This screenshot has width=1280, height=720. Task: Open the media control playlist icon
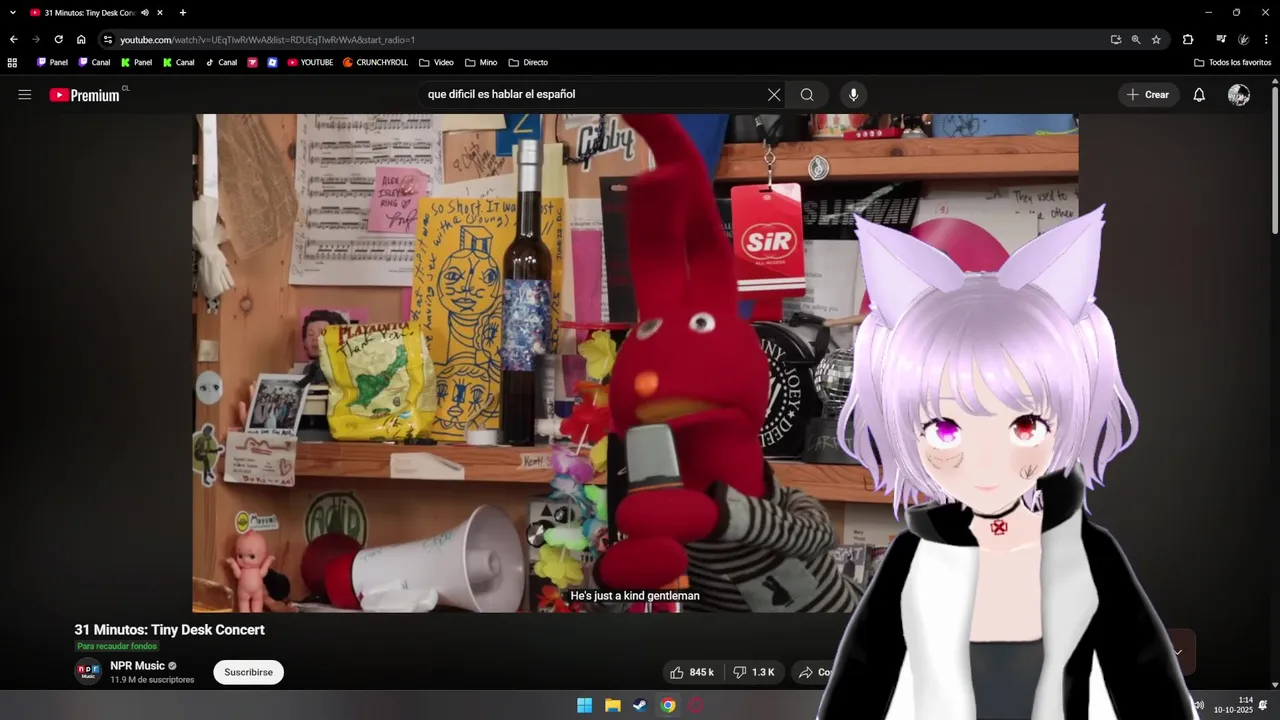pyautogui.click(x=1221, y=40)
